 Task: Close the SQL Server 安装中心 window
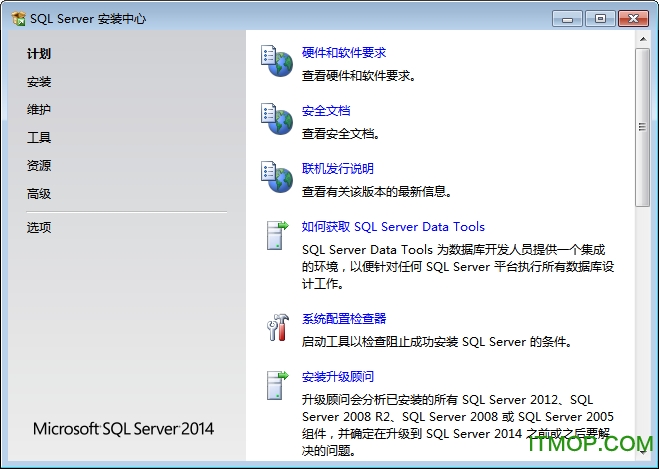[x=633, y=19]
